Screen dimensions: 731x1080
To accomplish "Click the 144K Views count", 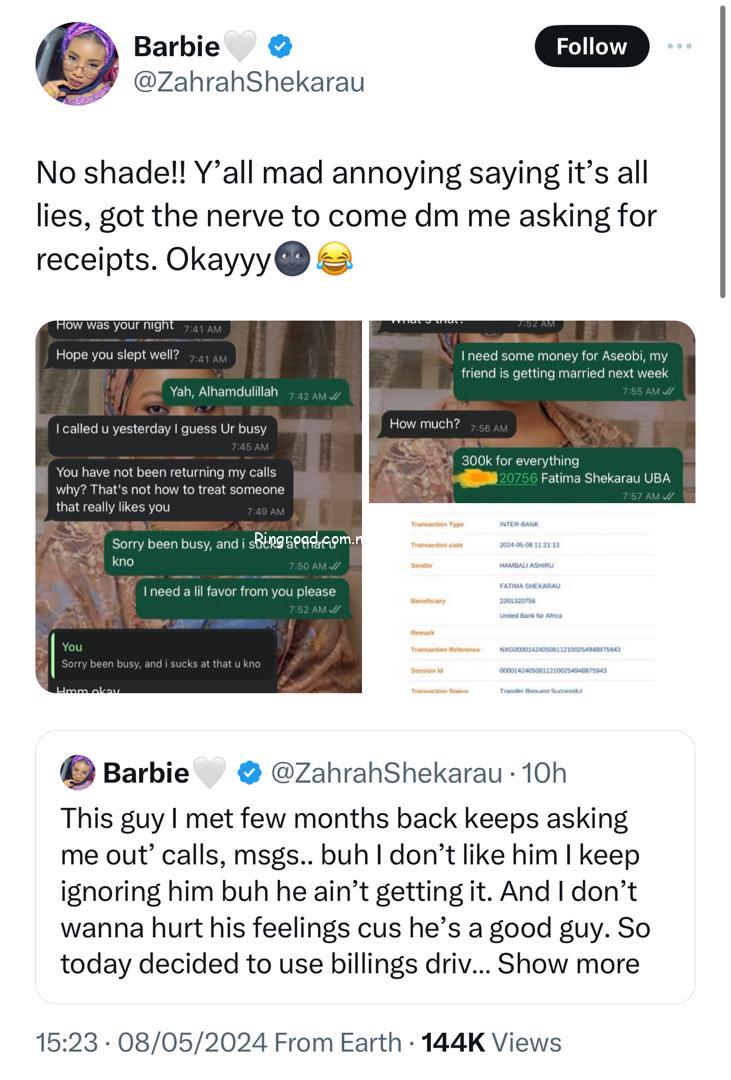I will 491,1042.
